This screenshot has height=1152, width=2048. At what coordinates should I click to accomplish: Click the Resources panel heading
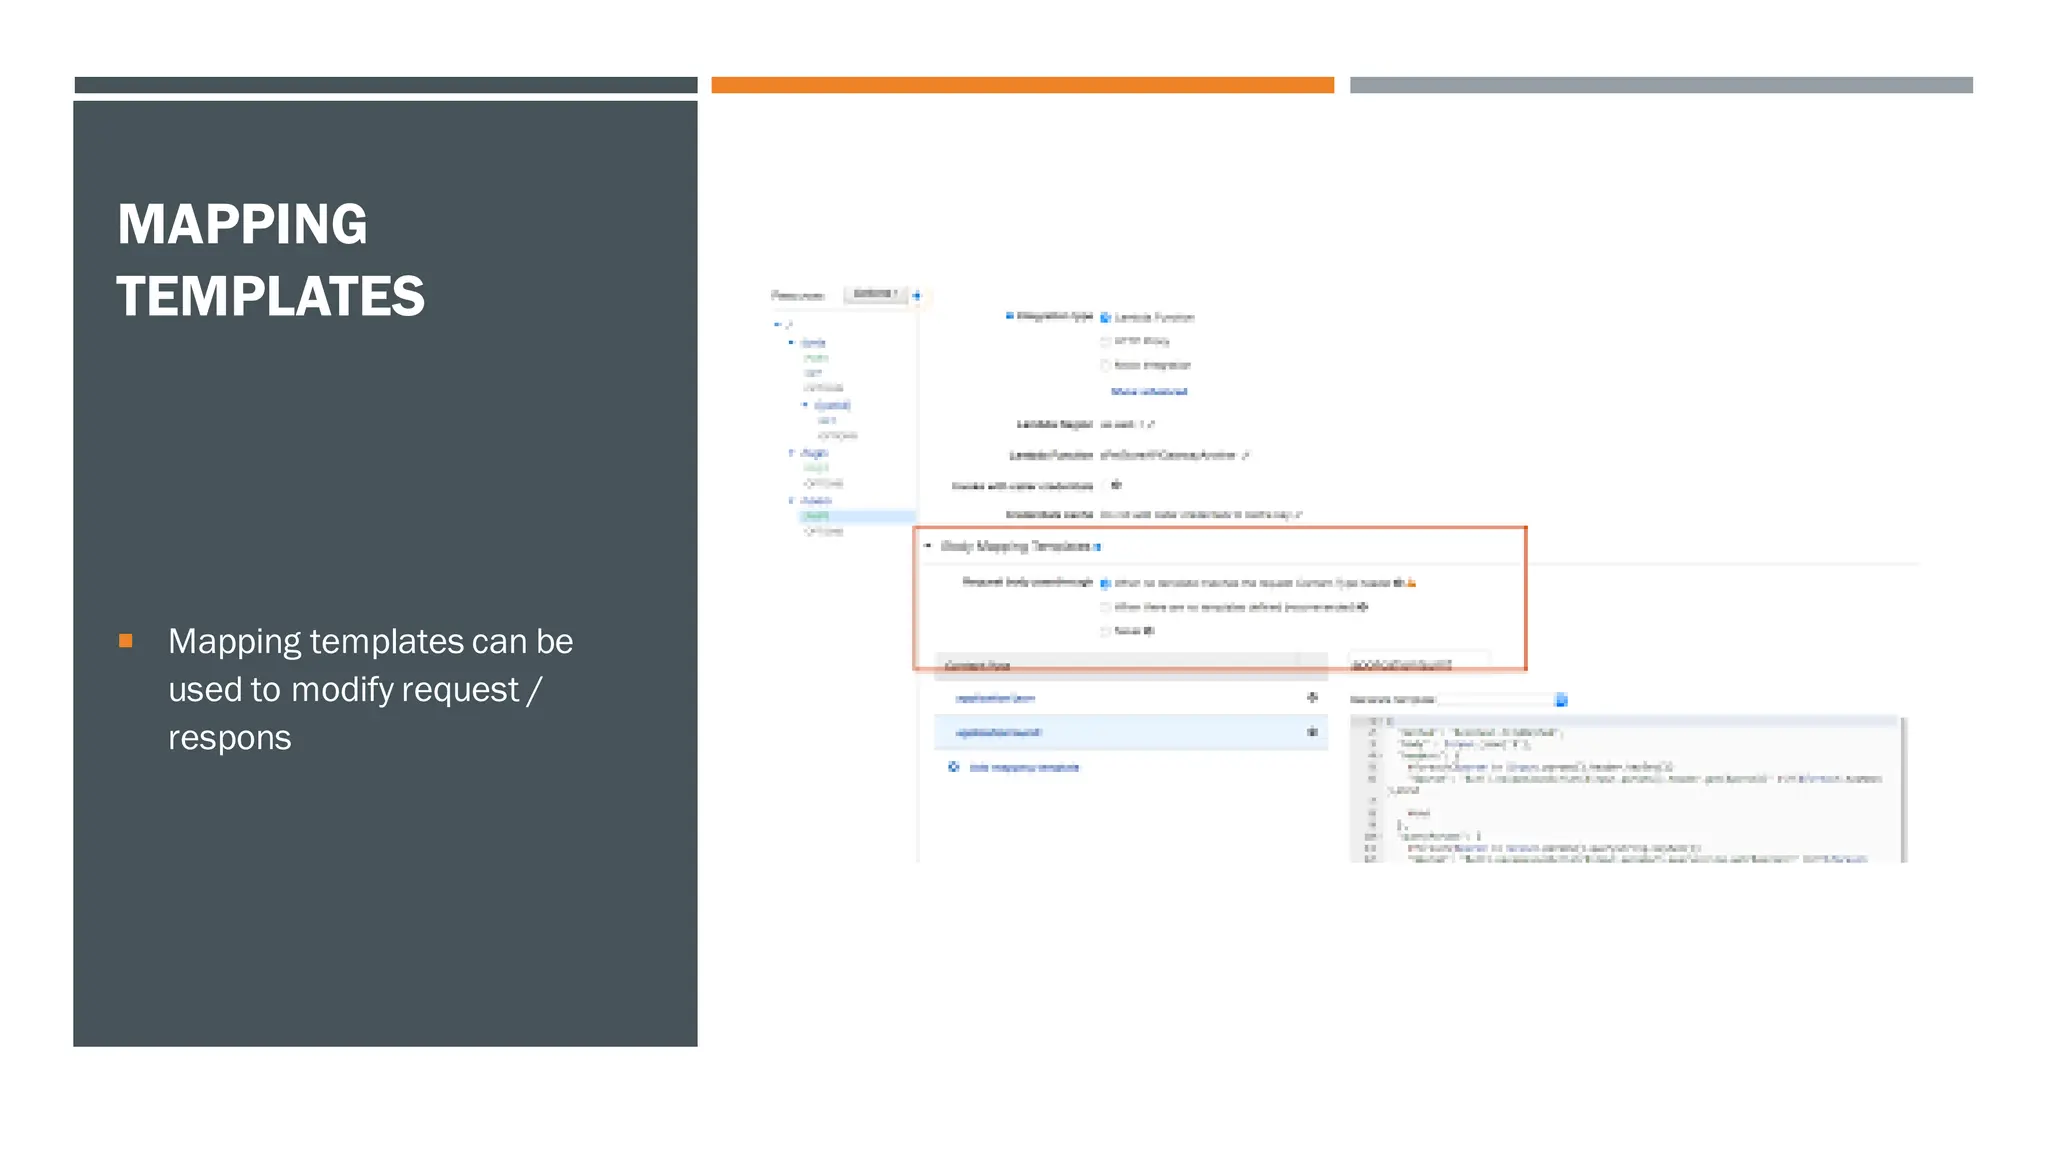point(797,296)
